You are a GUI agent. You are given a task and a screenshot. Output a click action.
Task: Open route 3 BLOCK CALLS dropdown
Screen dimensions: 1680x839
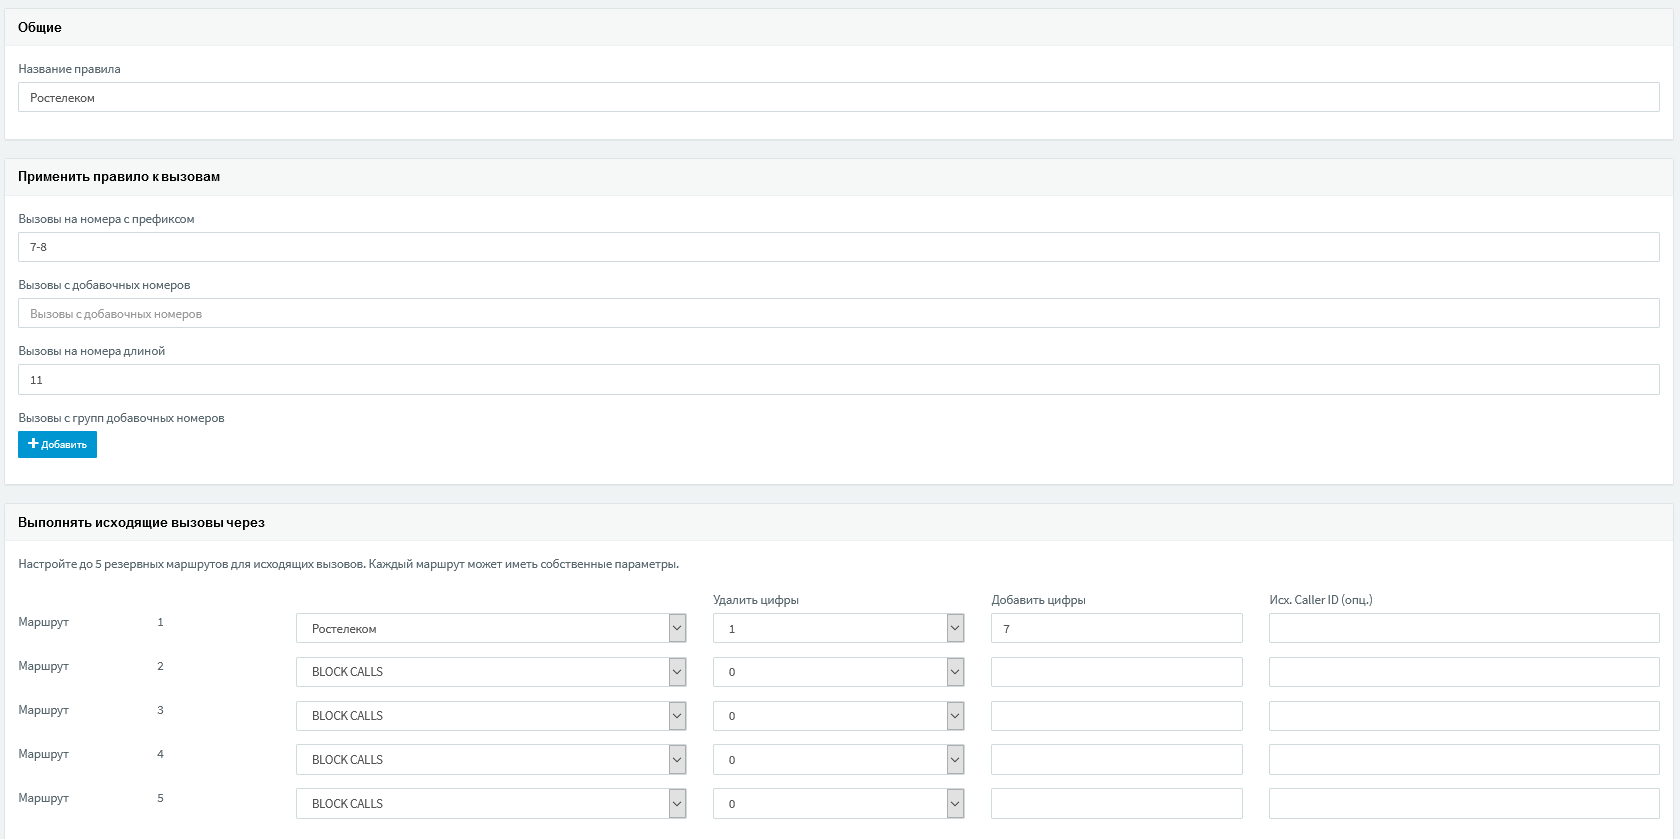(491, 716)
